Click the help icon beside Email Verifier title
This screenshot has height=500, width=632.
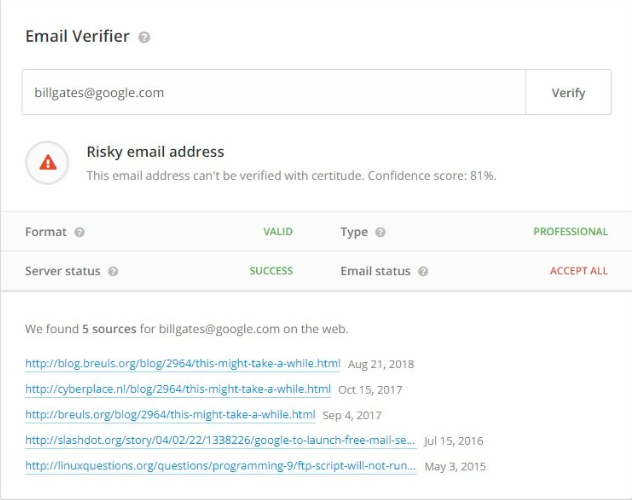click(x=144, y=37)
